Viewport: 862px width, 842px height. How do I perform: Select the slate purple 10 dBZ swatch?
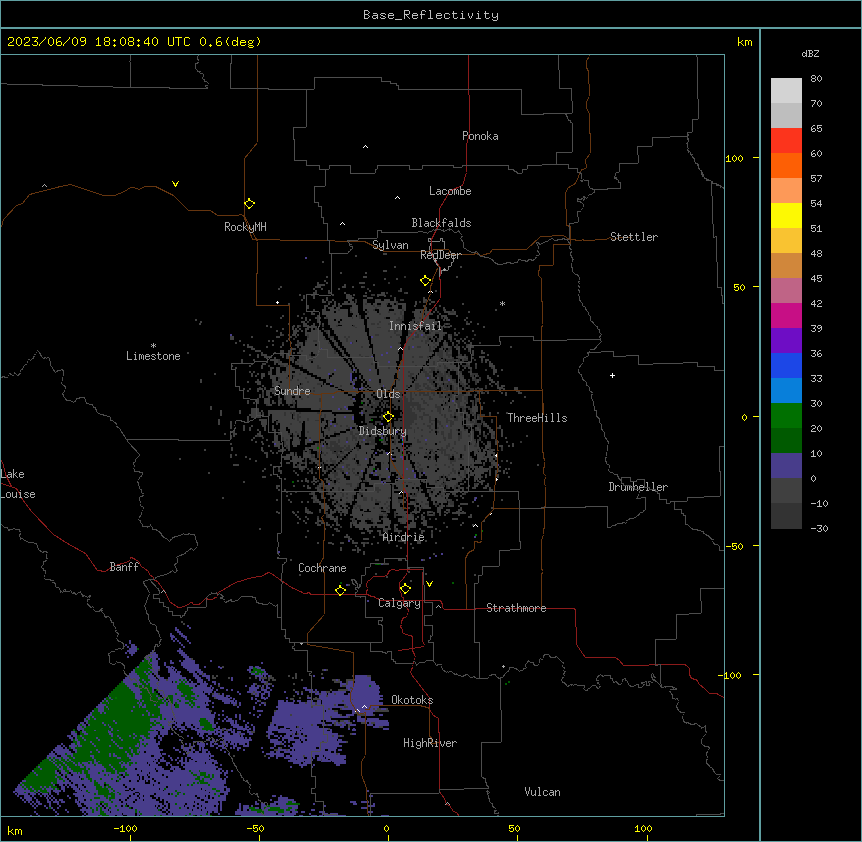tap(786, 466)
